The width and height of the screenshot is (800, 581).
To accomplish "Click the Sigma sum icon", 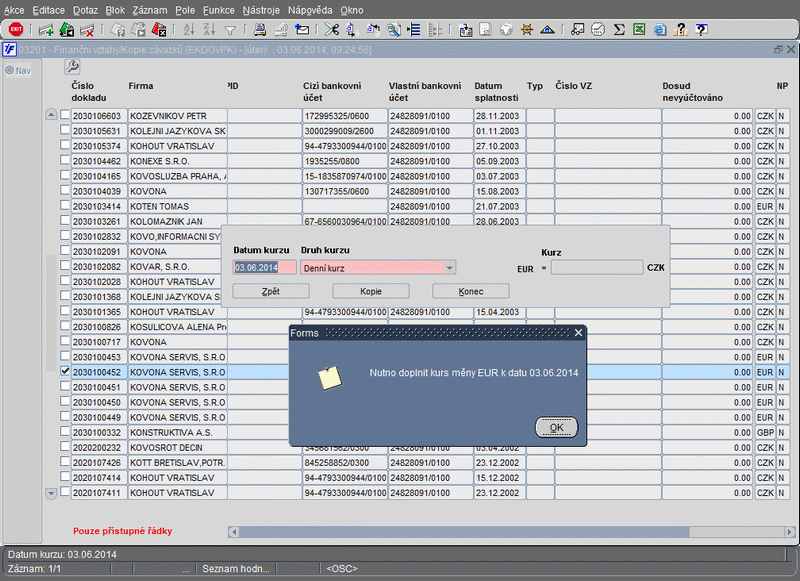I will pyautogui.click(x=619, y=30).
